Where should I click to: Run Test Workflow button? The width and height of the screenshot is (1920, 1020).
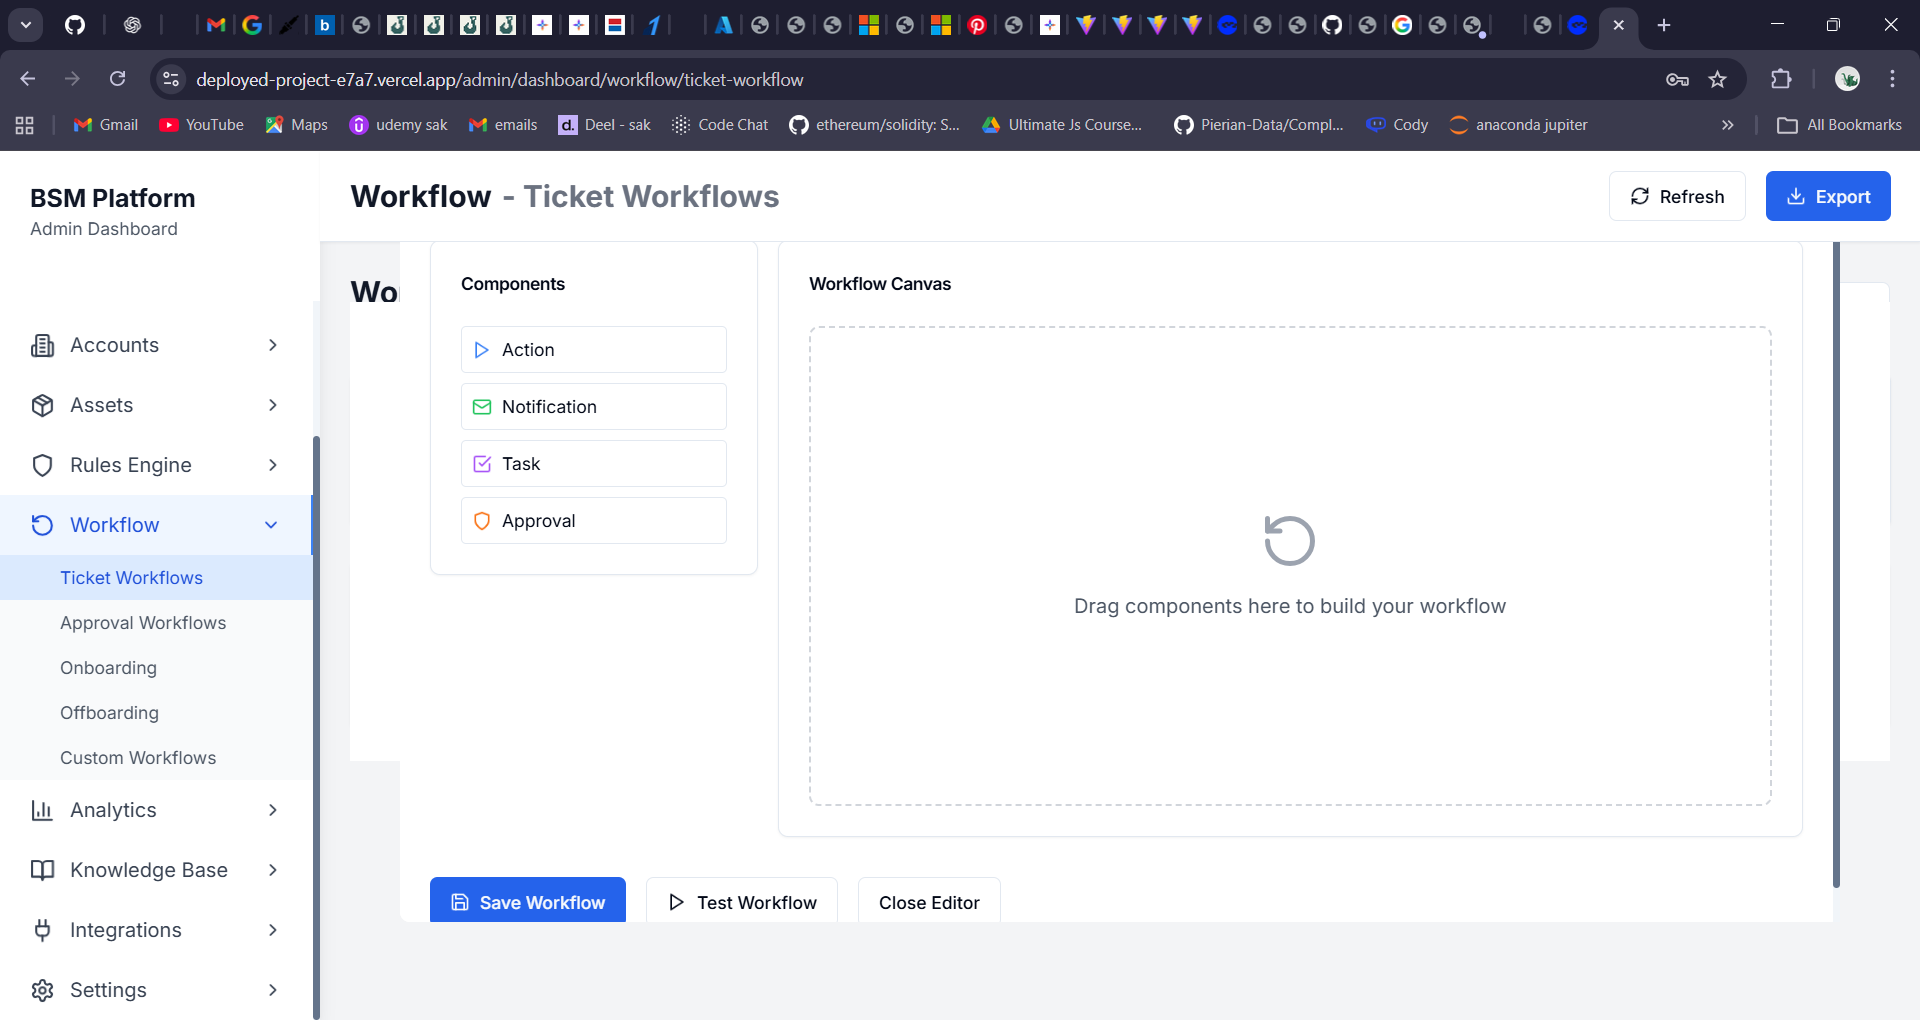tap(742, 901)
